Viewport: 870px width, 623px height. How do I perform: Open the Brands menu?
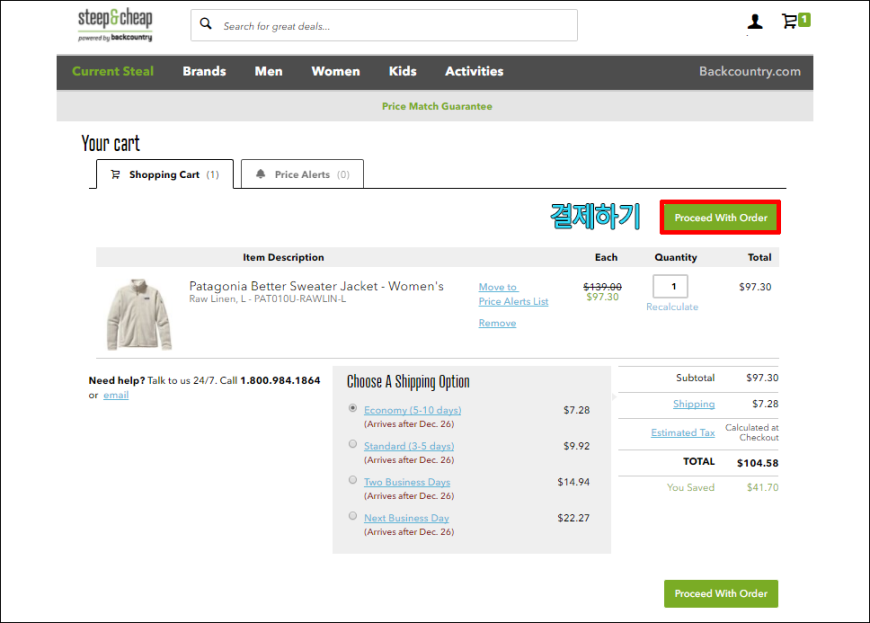(204, 72)
